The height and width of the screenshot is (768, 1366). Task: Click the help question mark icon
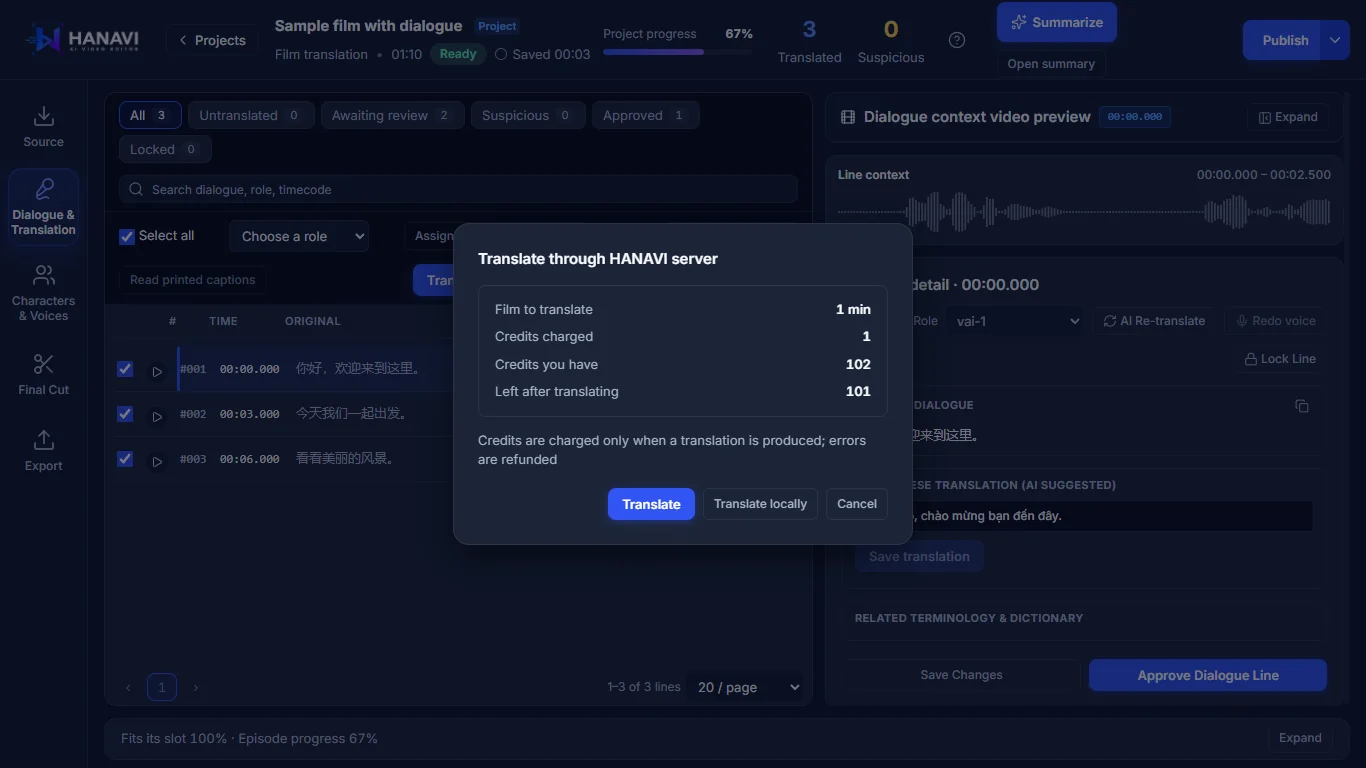tap(957, 40)
